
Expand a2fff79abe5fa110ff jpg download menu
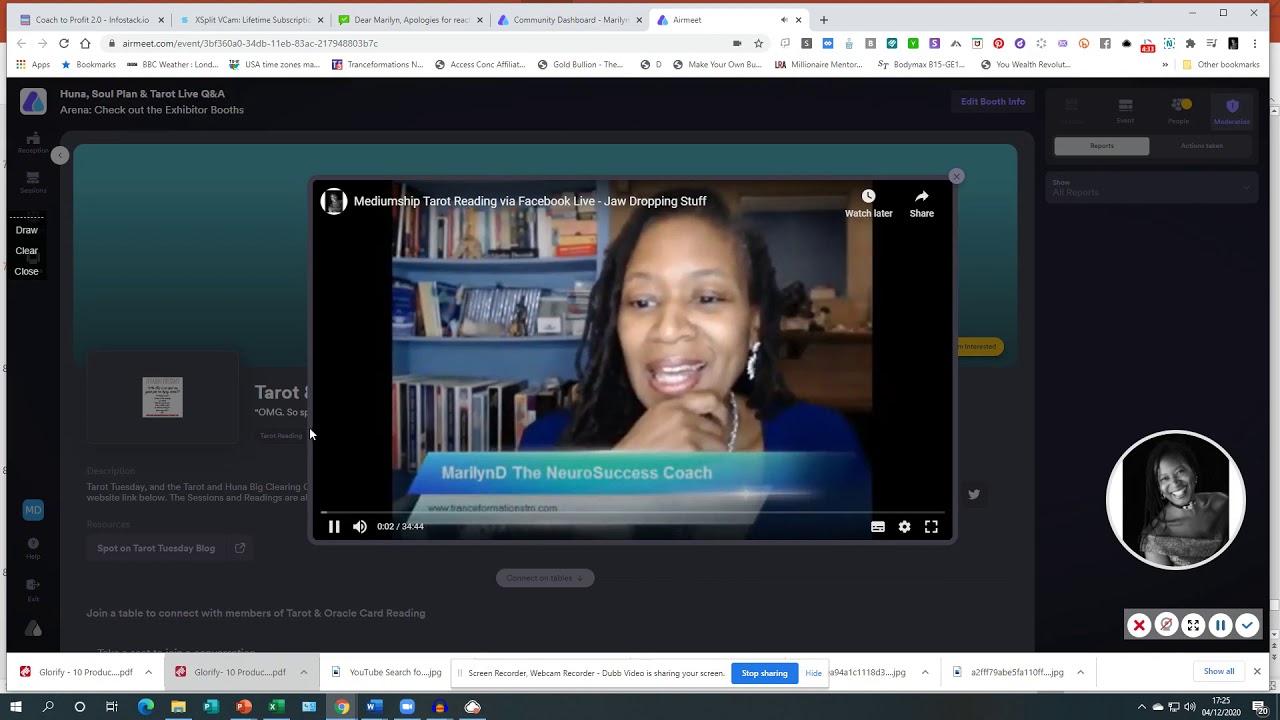coord(1080,673)
